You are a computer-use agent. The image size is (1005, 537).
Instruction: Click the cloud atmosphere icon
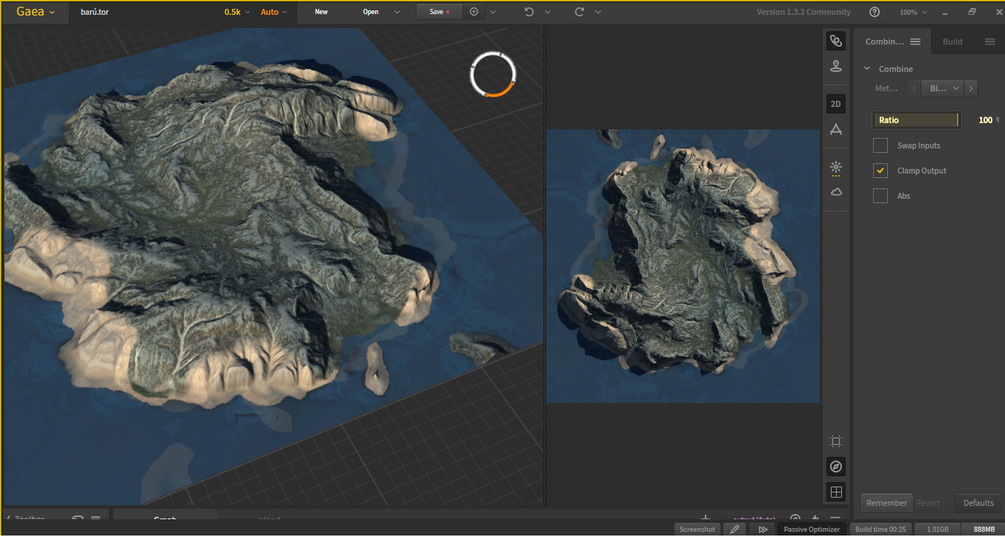tap(836, 192)
